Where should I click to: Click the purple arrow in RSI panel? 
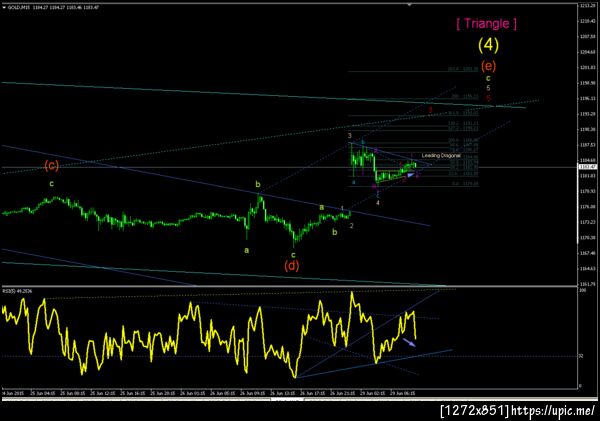[x=409, y=342]
